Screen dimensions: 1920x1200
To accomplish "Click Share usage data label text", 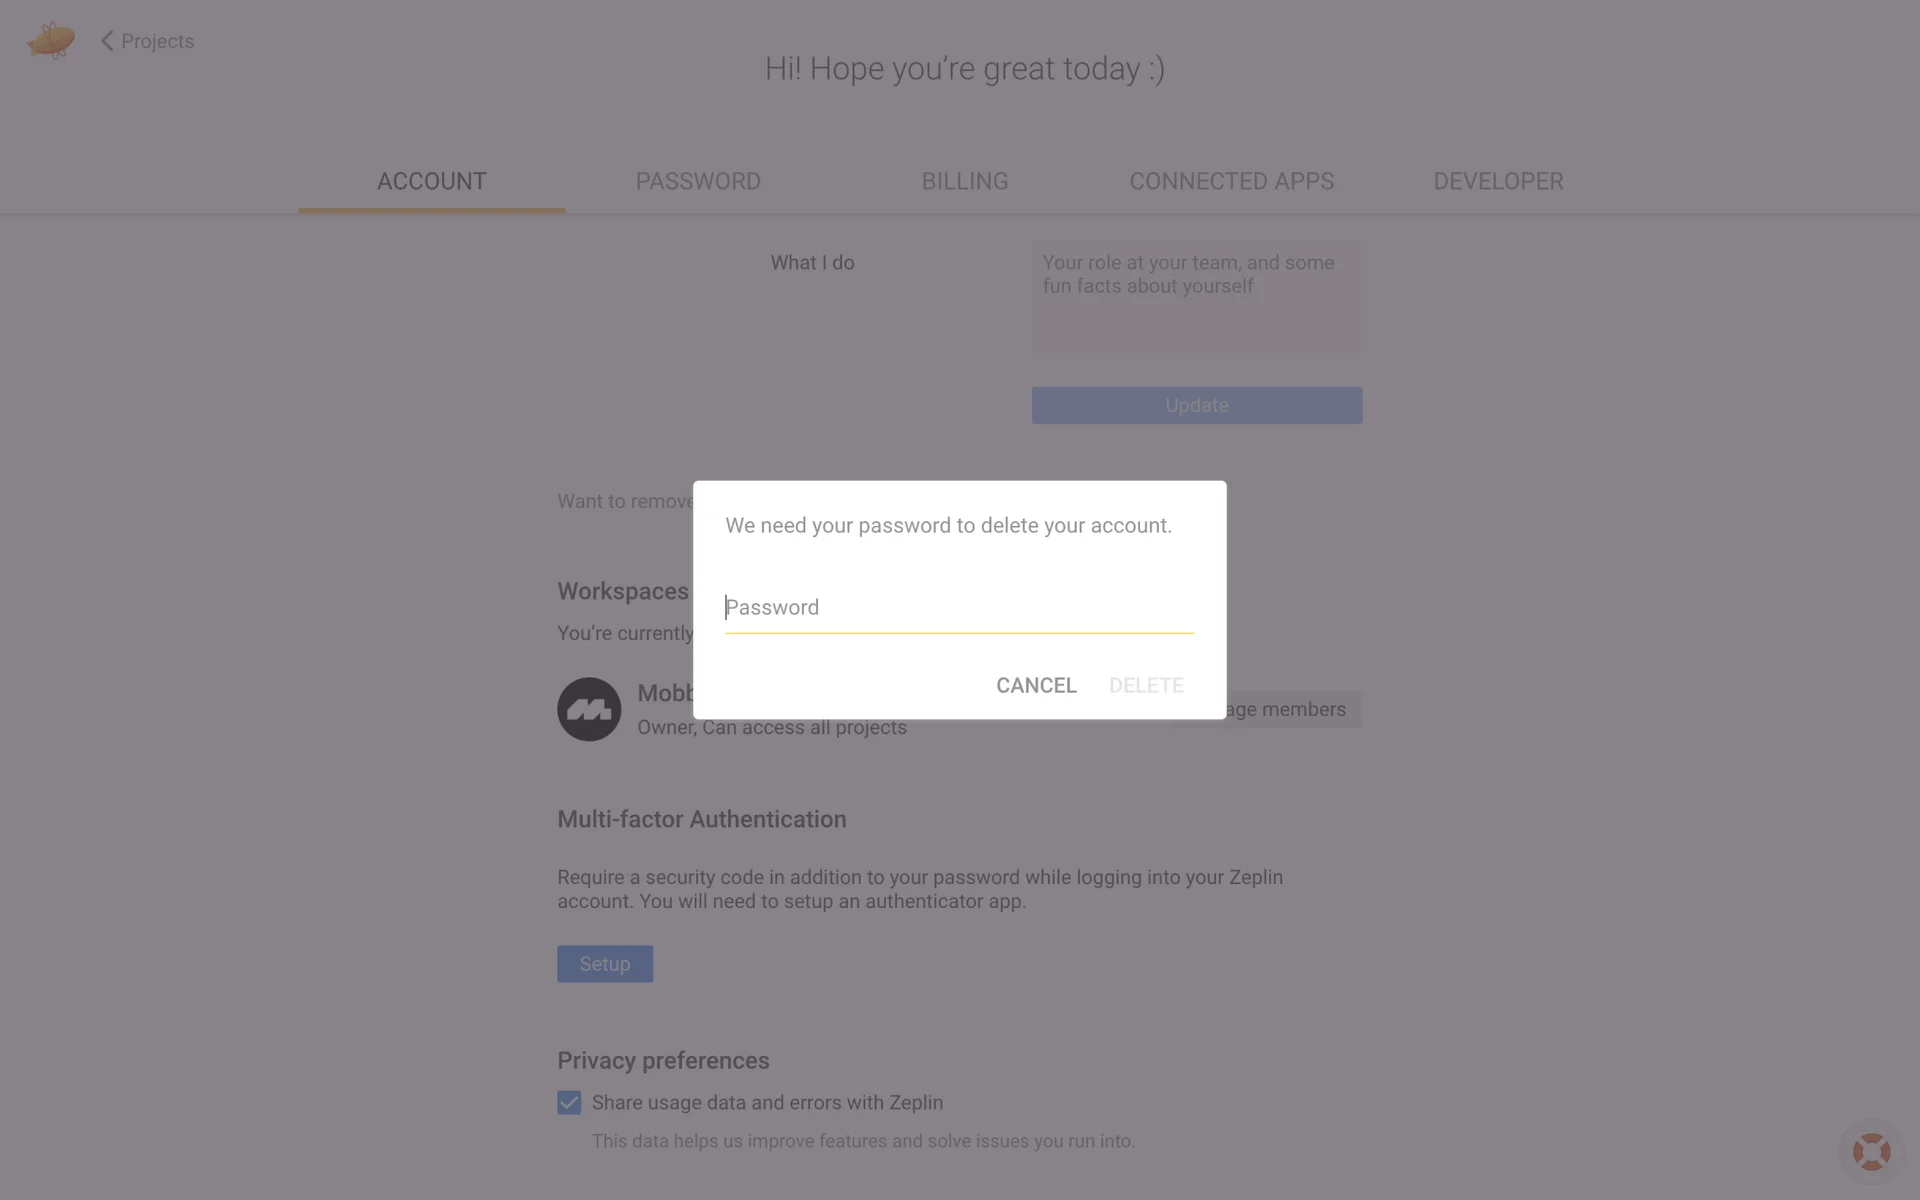I will 767,1102.
